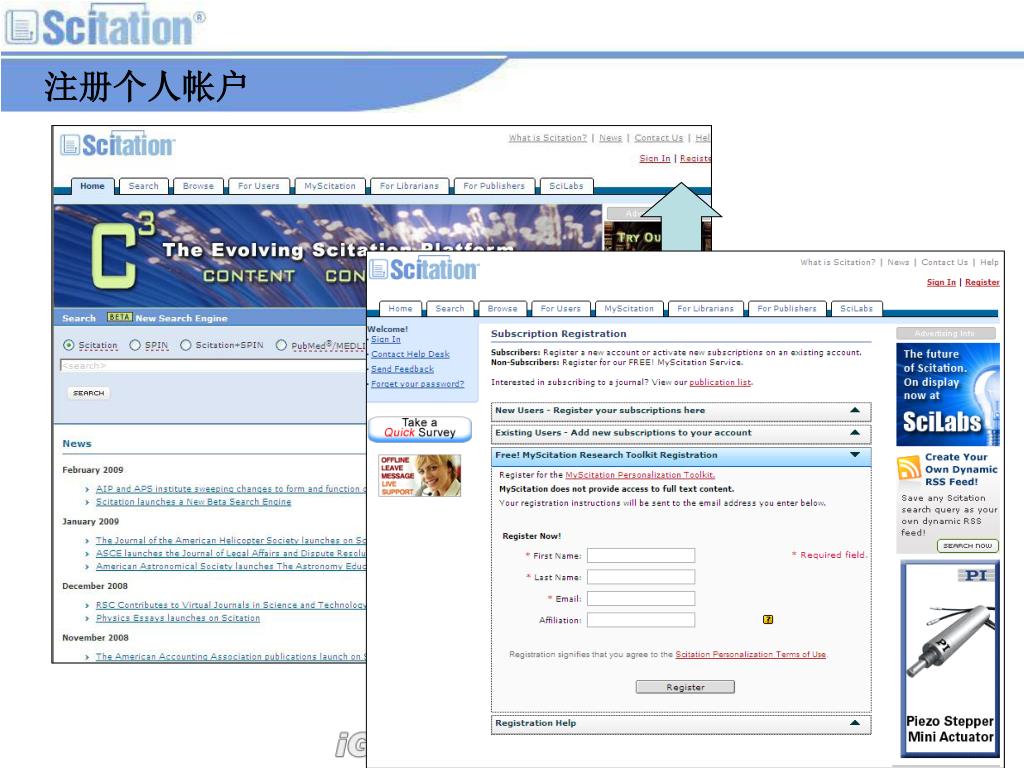Open the Piezo Stepper Mini Actuator advertisement

[x=950, y=658]
